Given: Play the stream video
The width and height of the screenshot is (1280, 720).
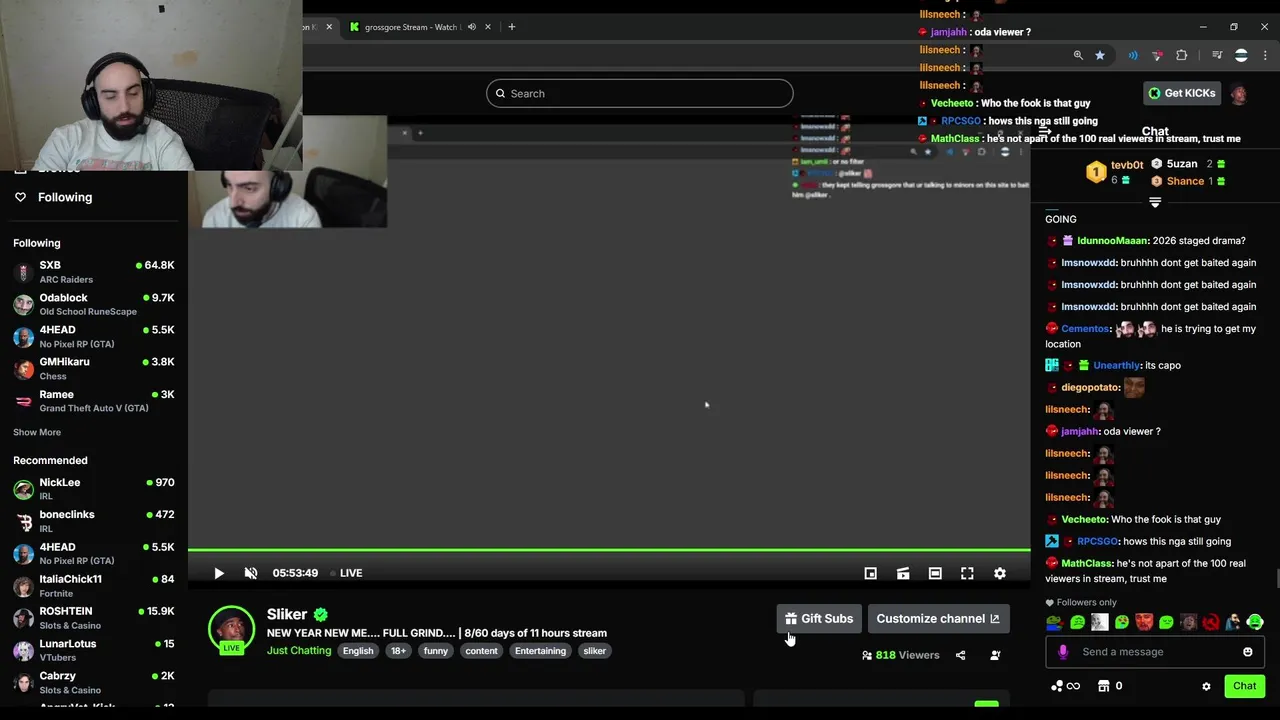Looking at the screenshot, I should point(219,573).
